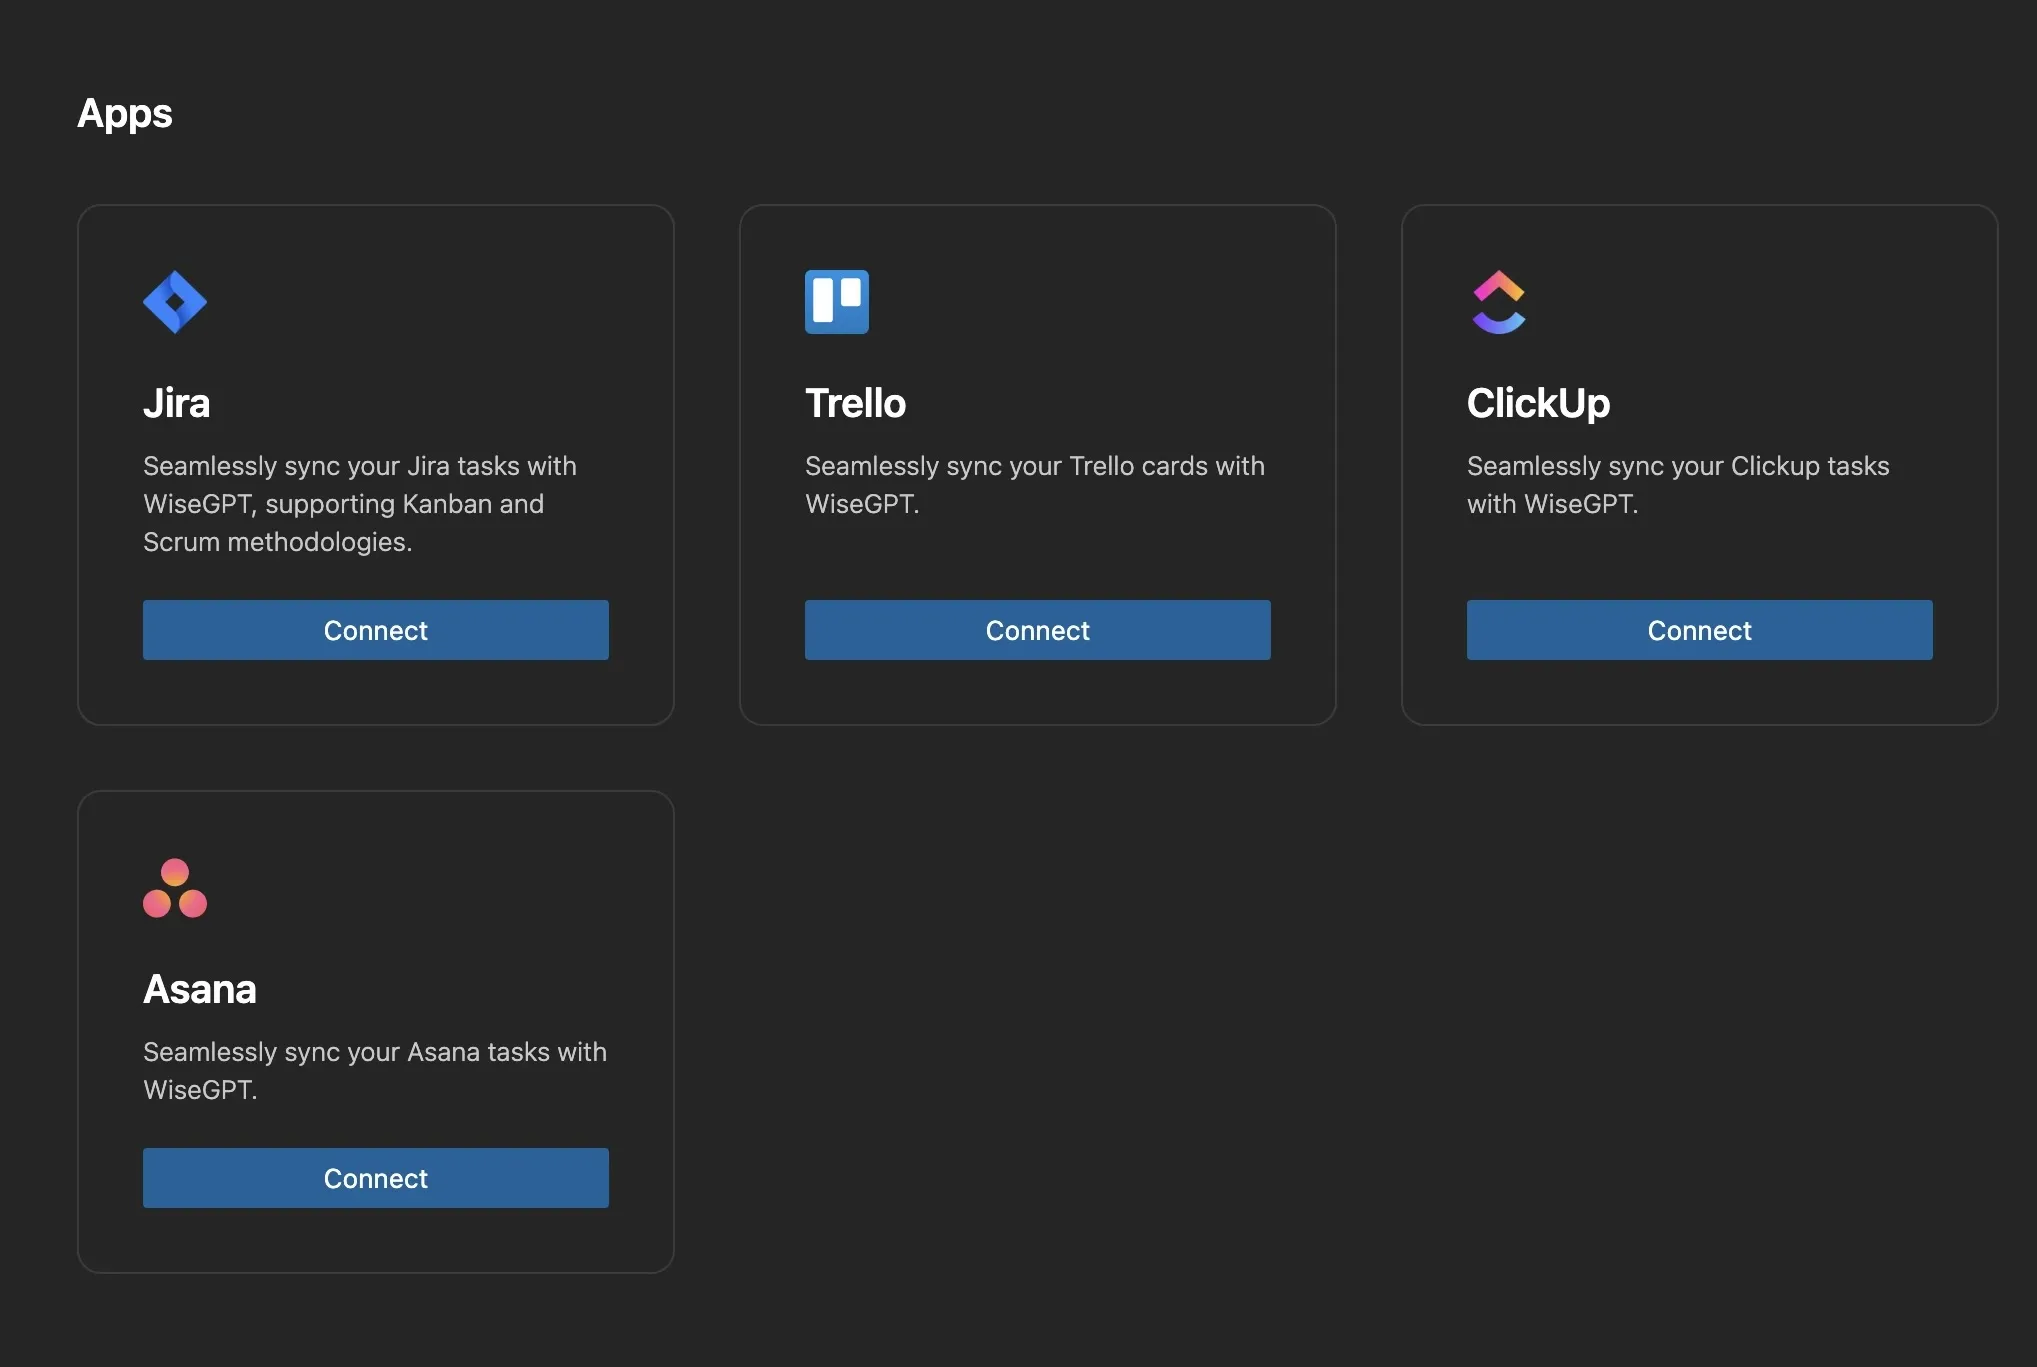Viewport: 2037px width, 1367px height.
Task: Click the Apps page heading
Action: [125, 114]
